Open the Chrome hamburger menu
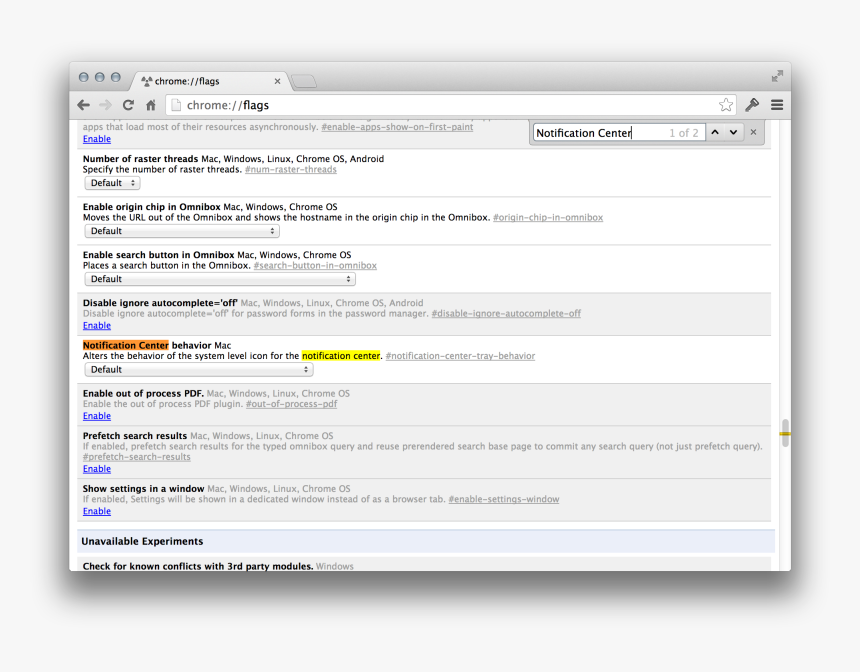 coord(776,105)
